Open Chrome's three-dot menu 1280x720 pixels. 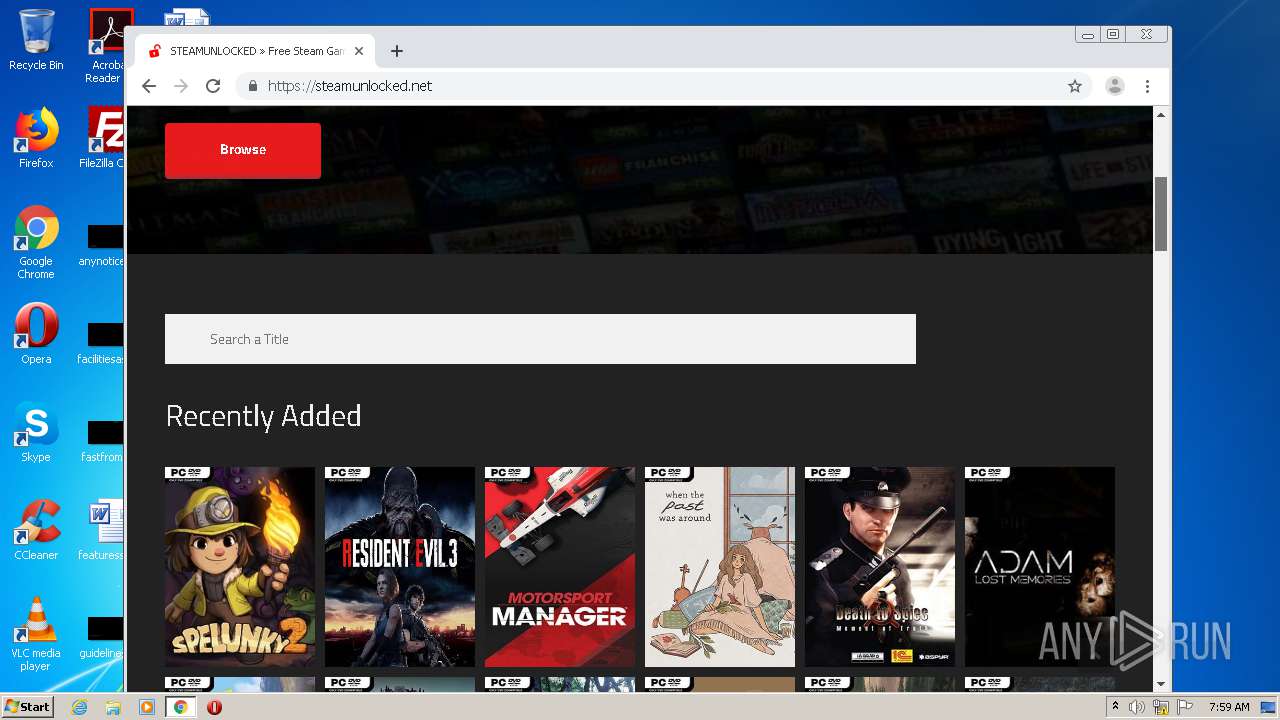point(1147,86)
